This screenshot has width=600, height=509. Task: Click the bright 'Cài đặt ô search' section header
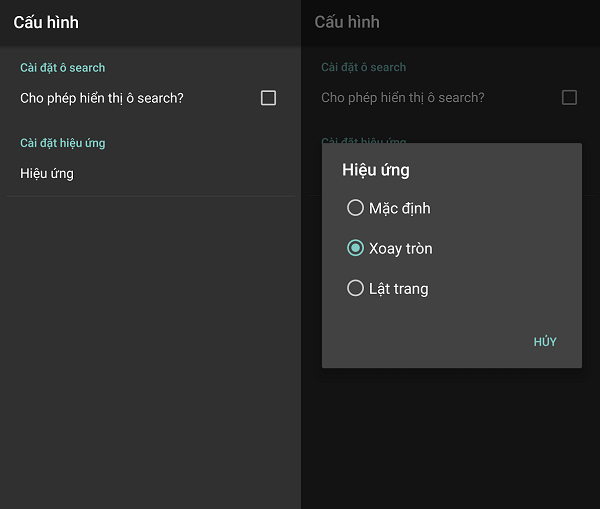(x=62, y=68)
